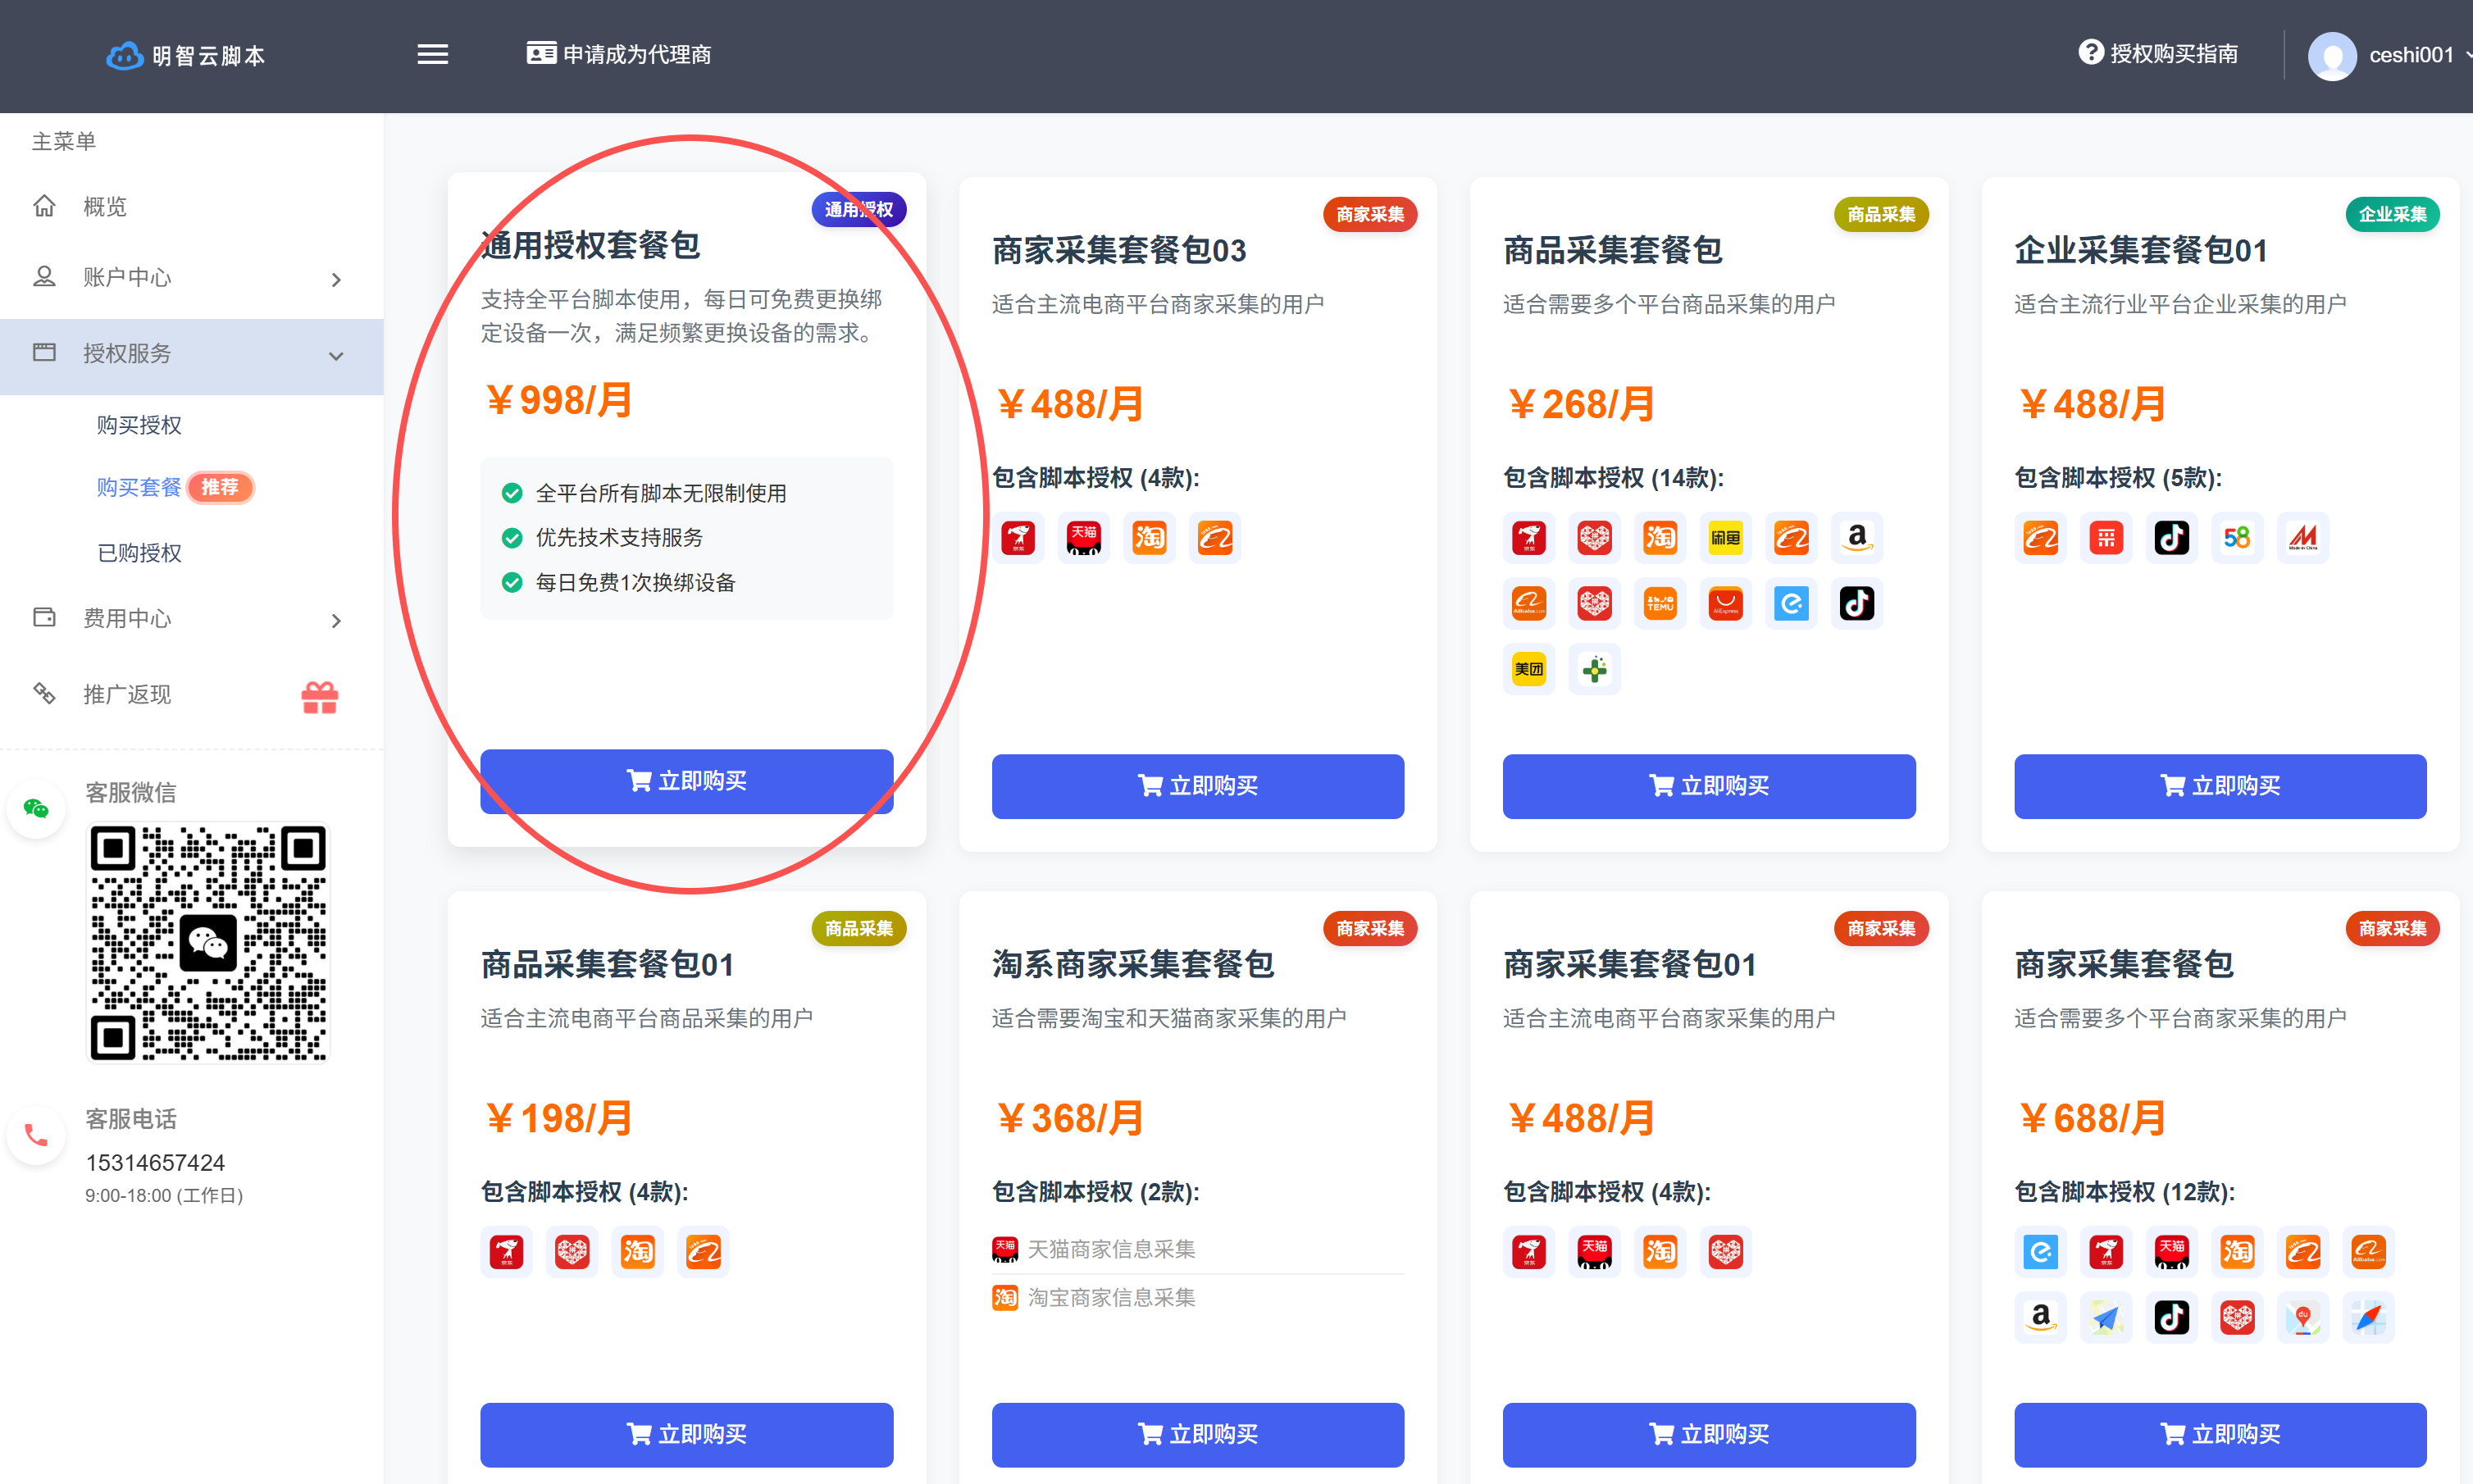
Task: Open the 已购授权 submenu item
Action: pyautogui.click(x=139, y=553)
